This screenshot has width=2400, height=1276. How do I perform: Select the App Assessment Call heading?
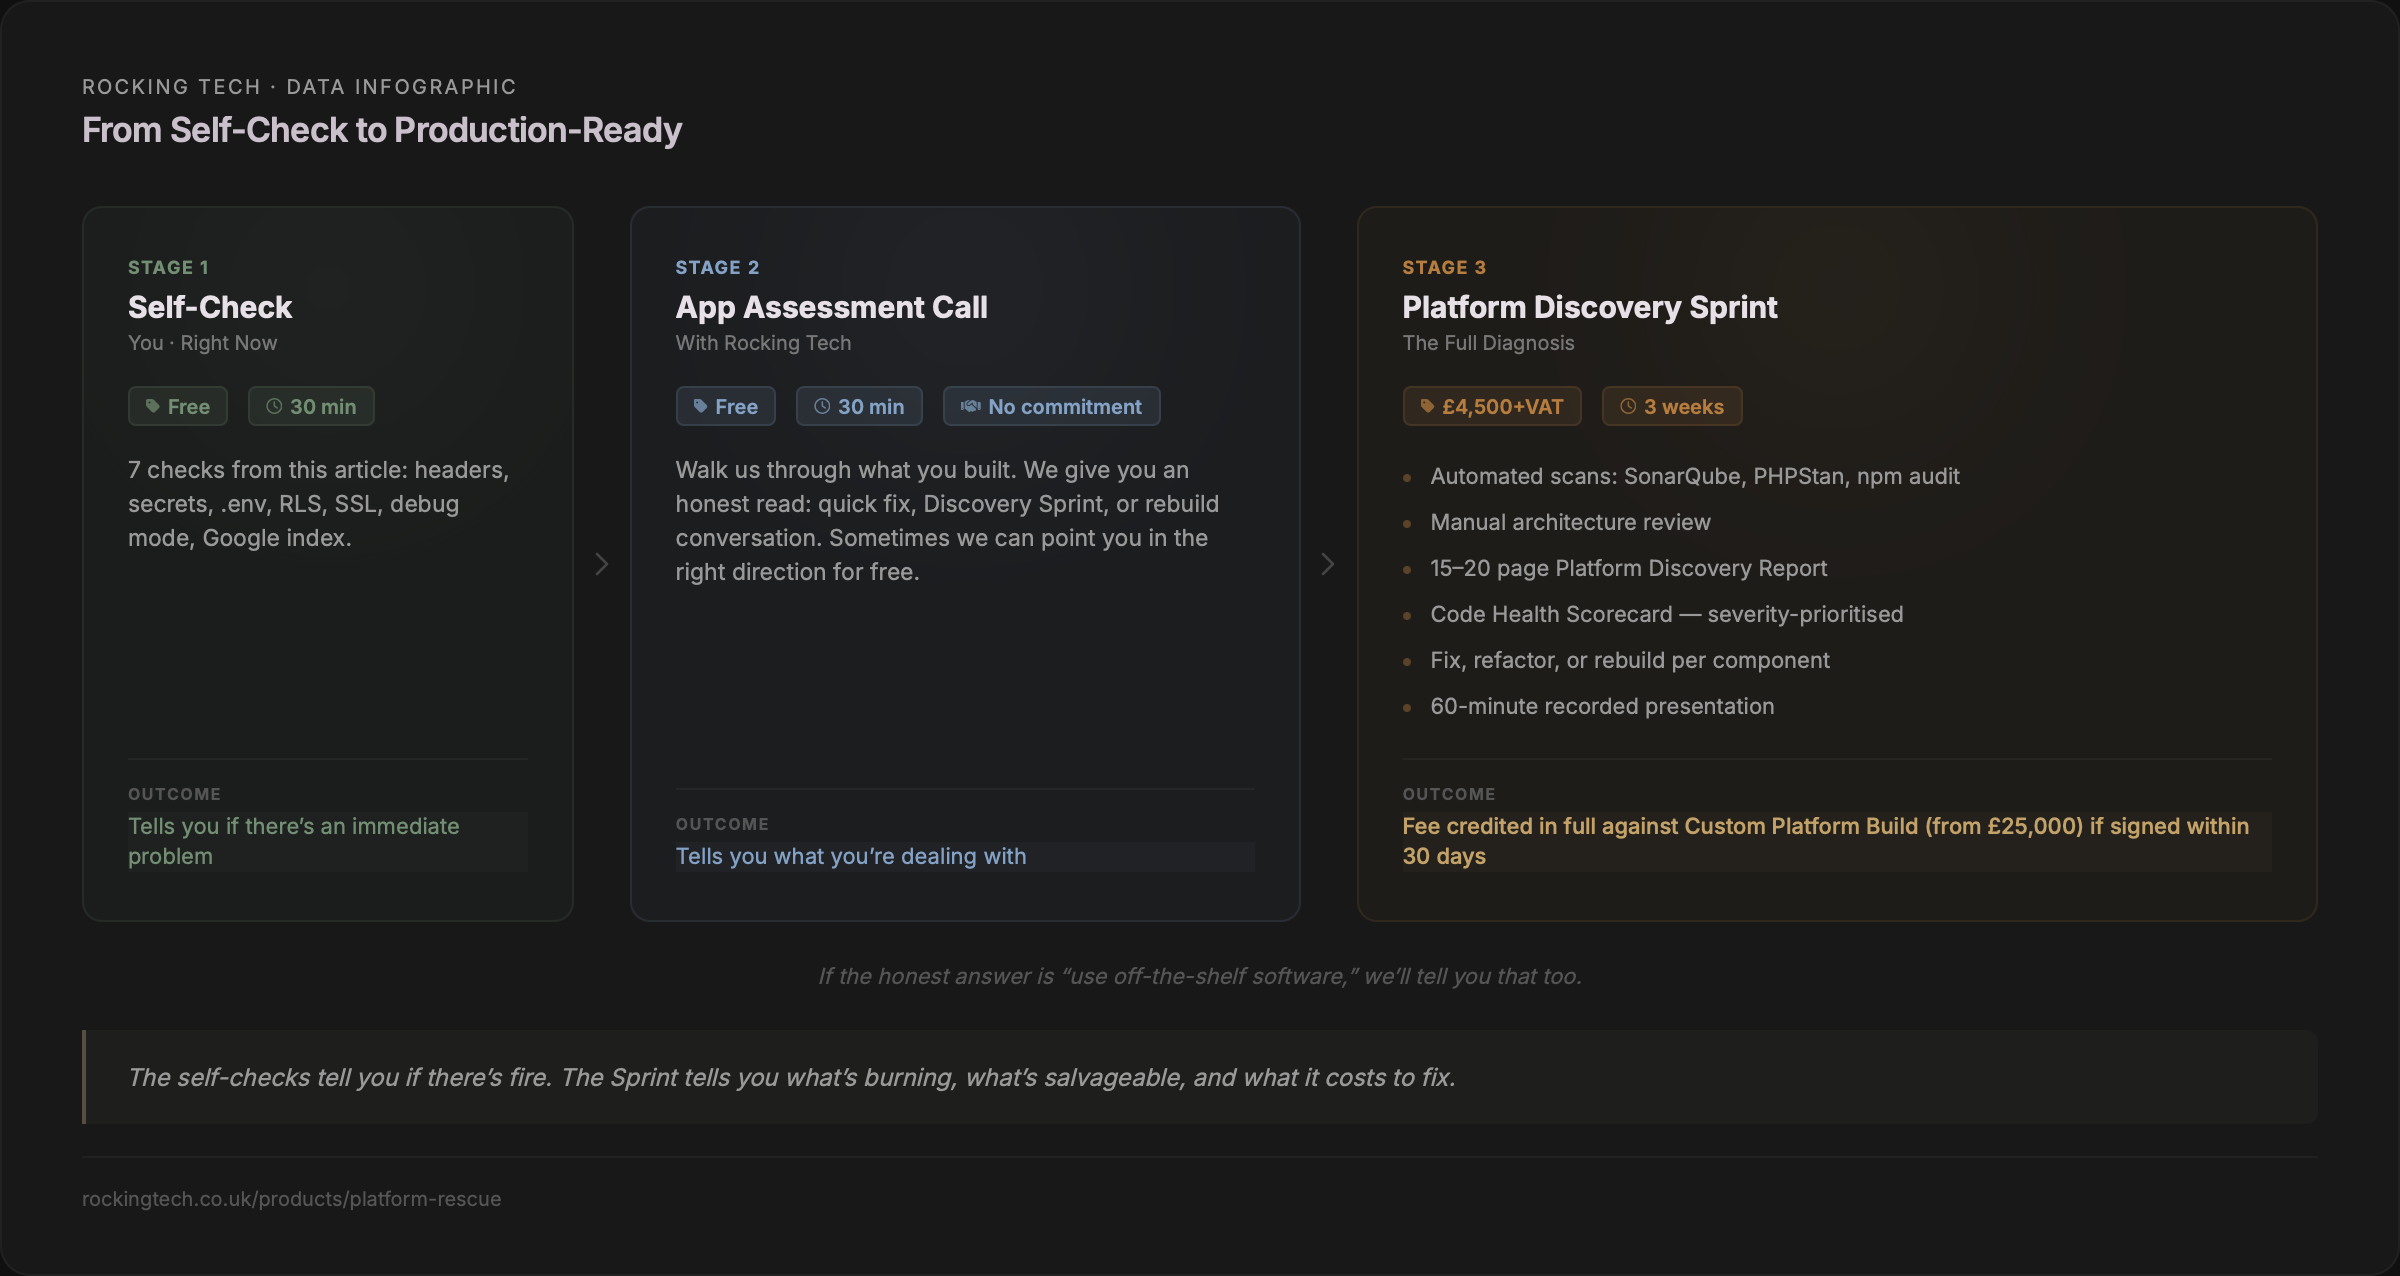click(831, 307)
